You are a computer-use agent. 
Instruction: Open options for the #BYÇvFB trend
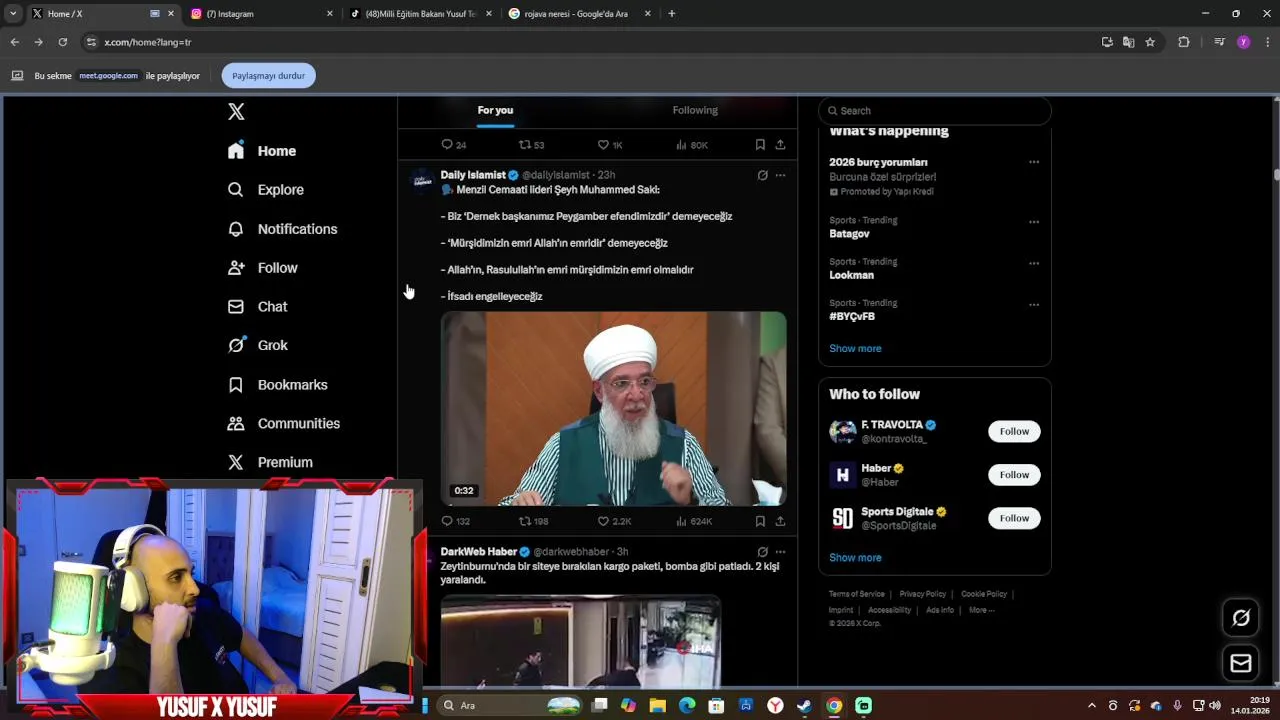(1034, 305)
